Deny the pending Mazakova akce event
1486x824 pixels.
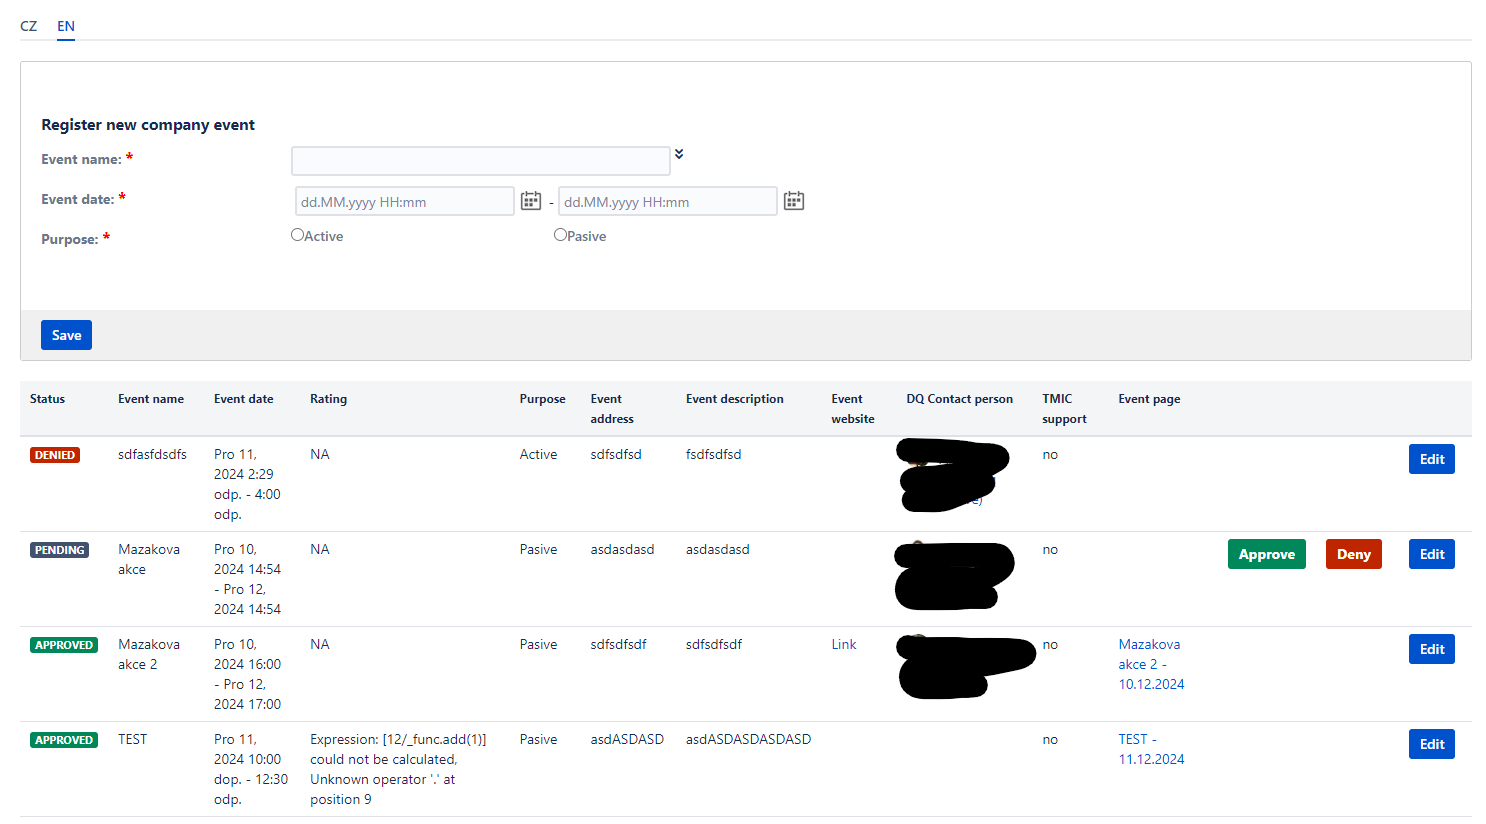(1353, 554)
